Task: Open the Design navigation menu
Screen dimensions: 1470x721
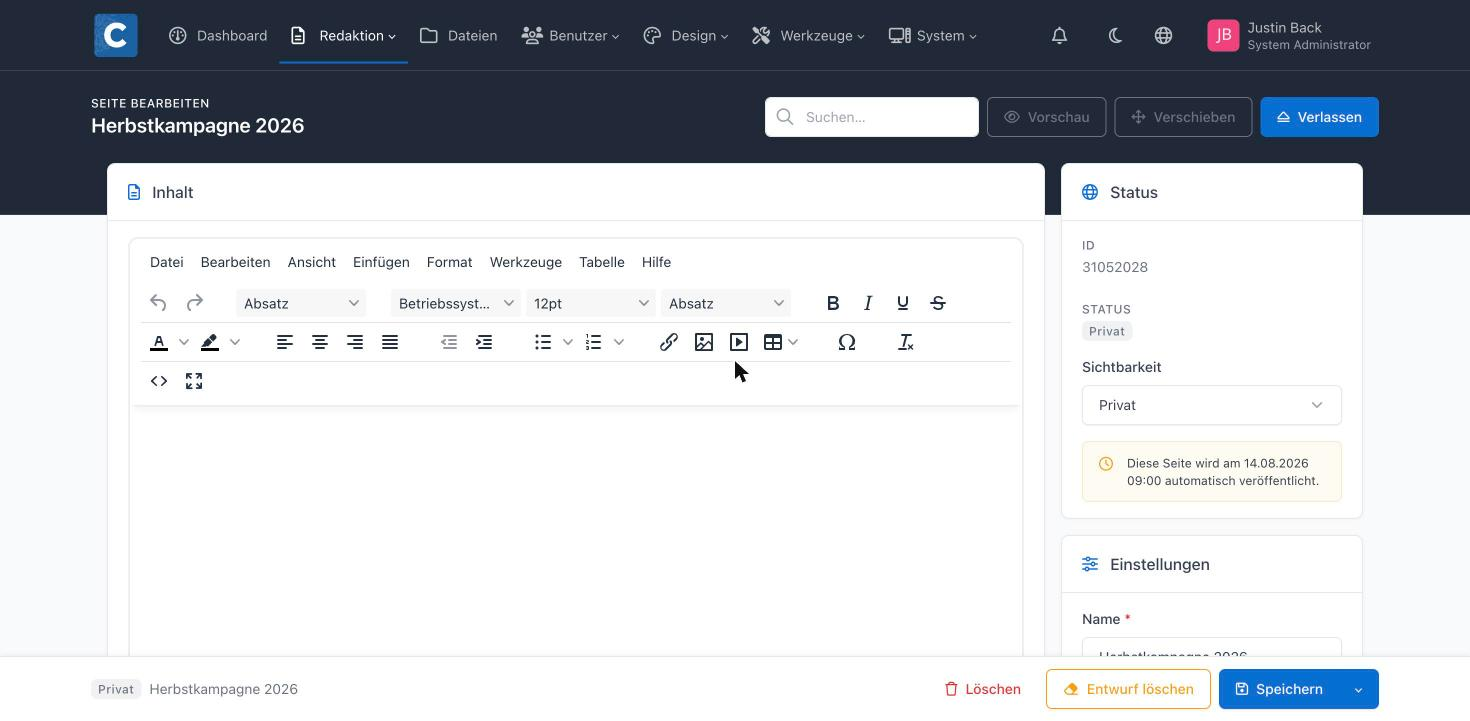Action: [x=685, y=35]
